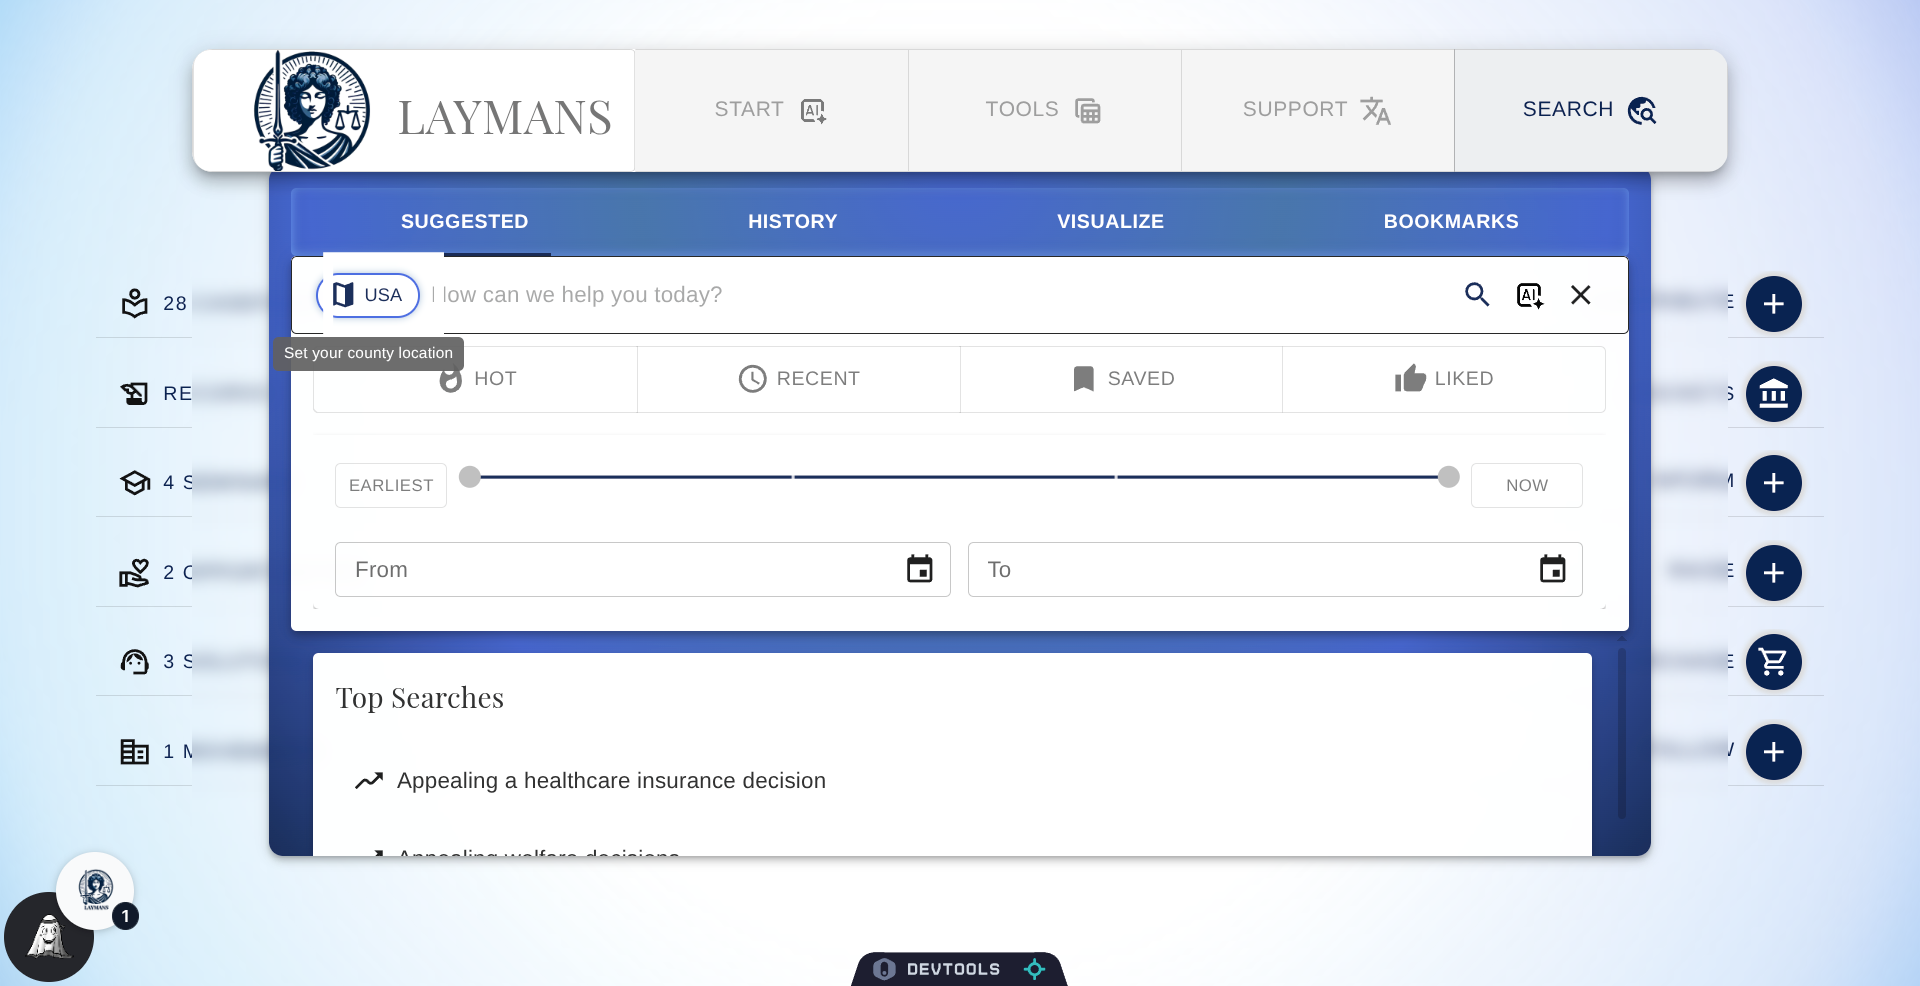
Task: Switch to the VISUALIZE tab
Action: pos(1110,222)
